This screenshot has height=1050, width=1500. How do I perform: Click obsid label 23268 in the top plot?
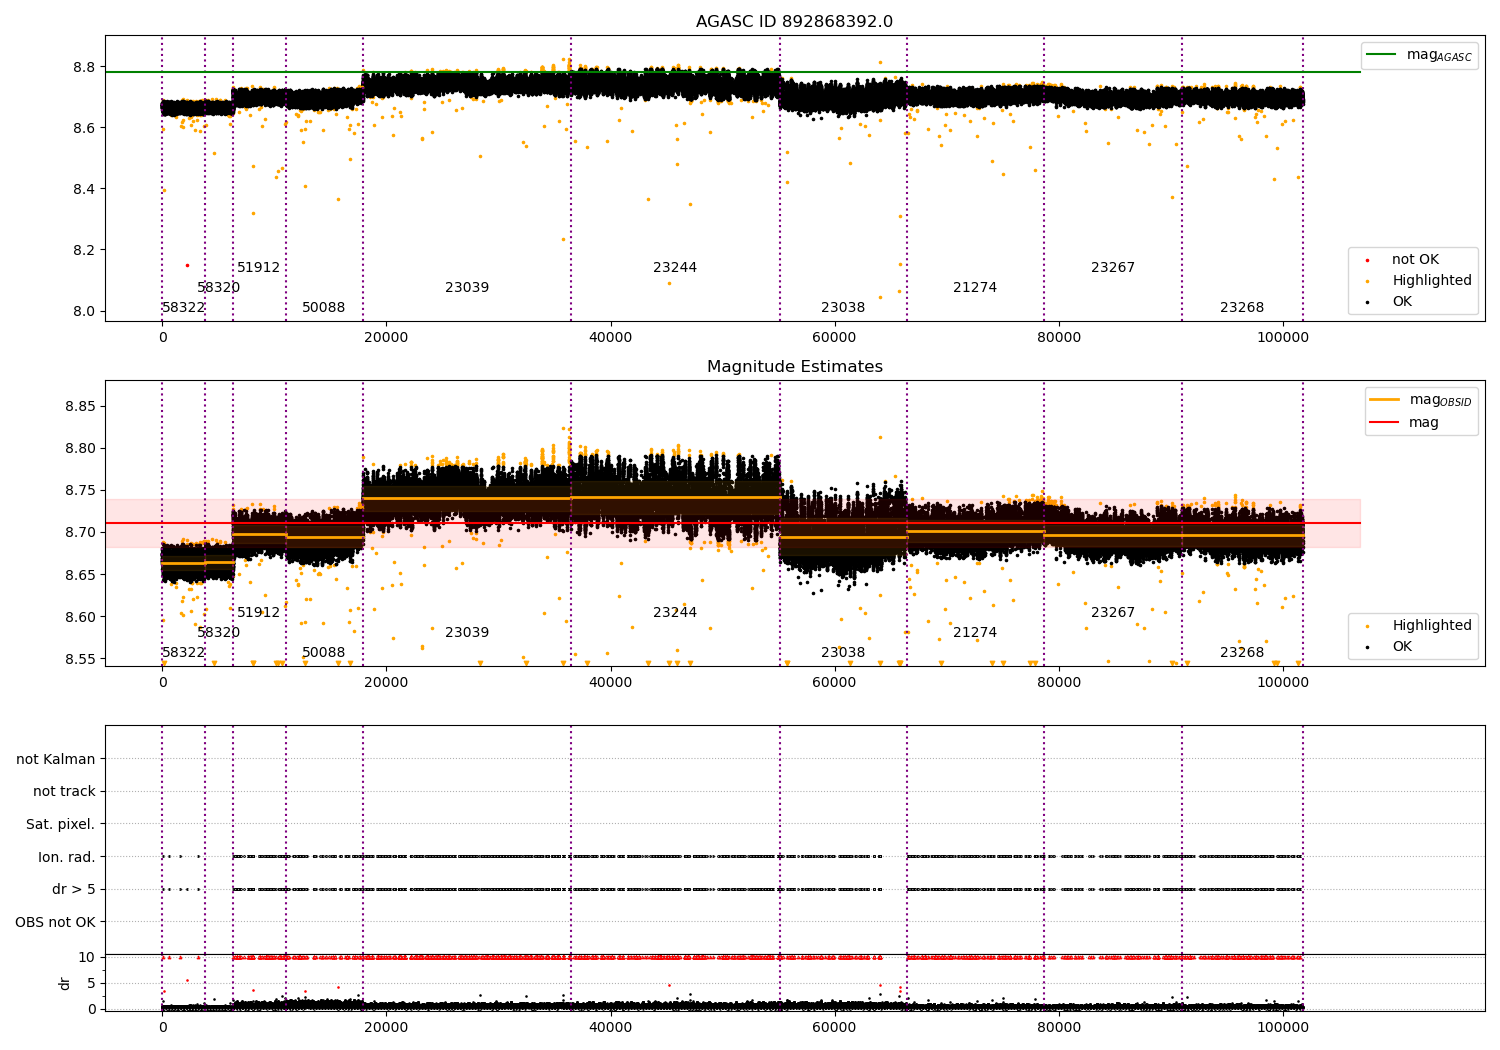click(1242, 308)
